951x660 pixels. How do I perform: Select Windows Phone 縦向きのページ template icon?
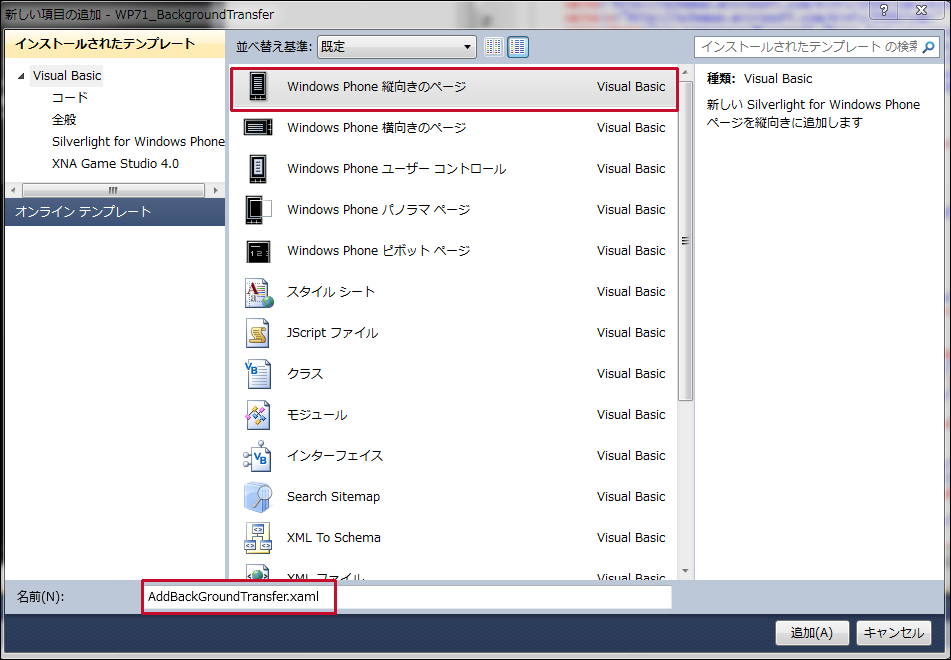(x=258, y=86)
